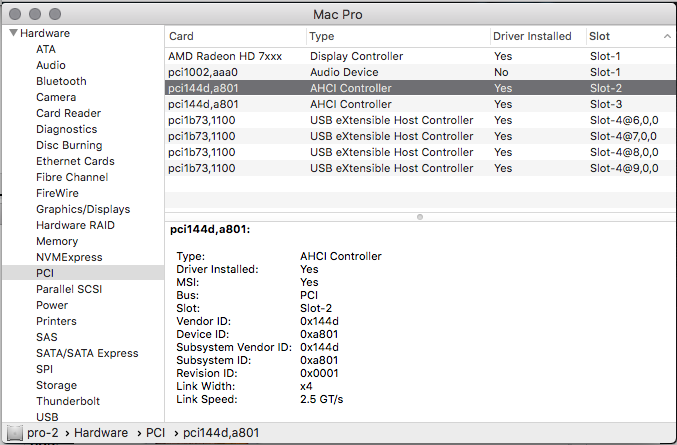Click the 'No' driver status for pci1002,aaa0
The height and width of the screenshot is (445, 677).
pyautogui.click(x=501, y=72)
